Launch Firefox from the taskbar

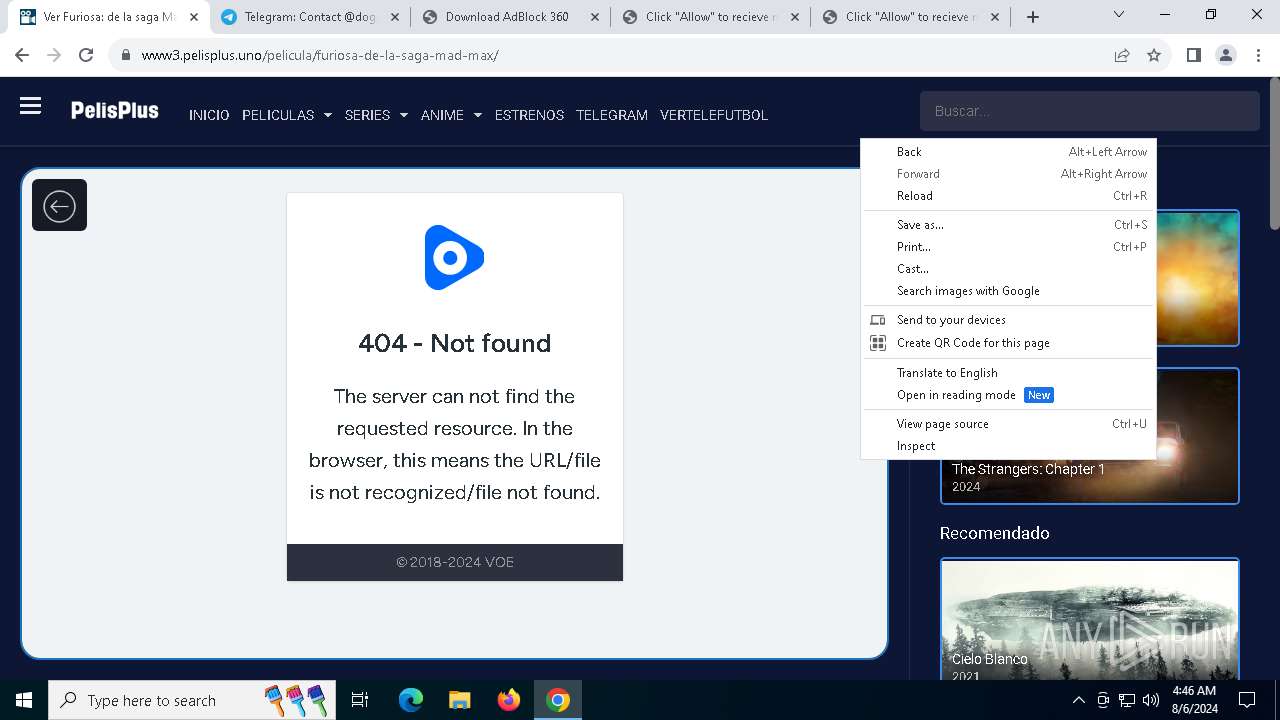[508, 700]
